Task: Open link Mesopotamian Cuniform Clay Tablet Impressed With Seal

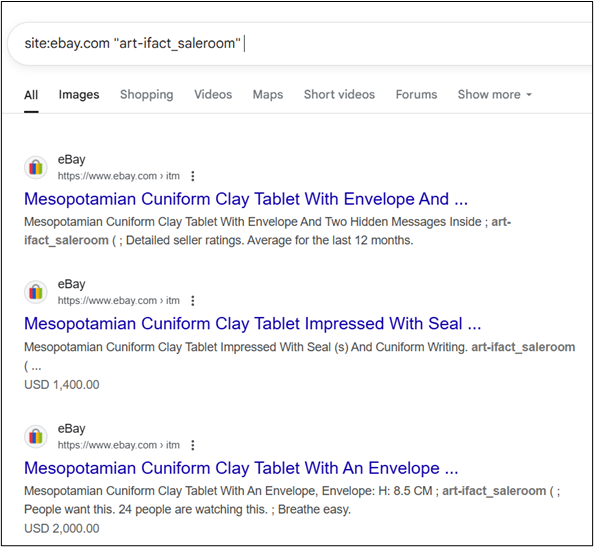Action: coord(253,324)
